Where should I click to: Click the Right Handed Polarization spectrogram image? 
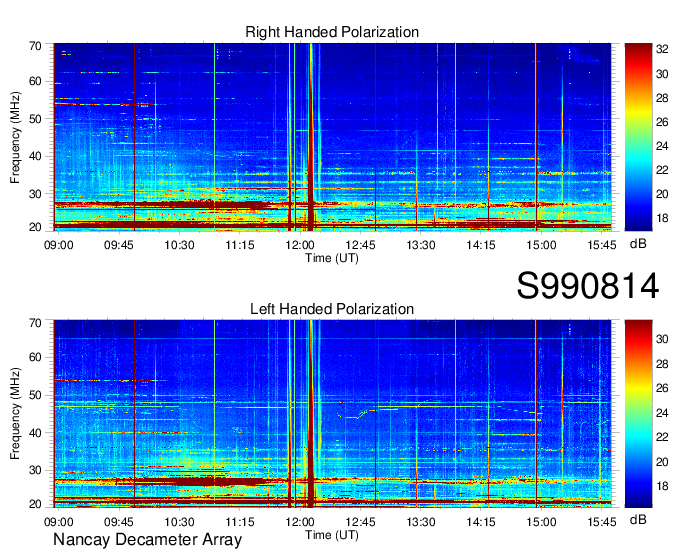tap(332, 137)
